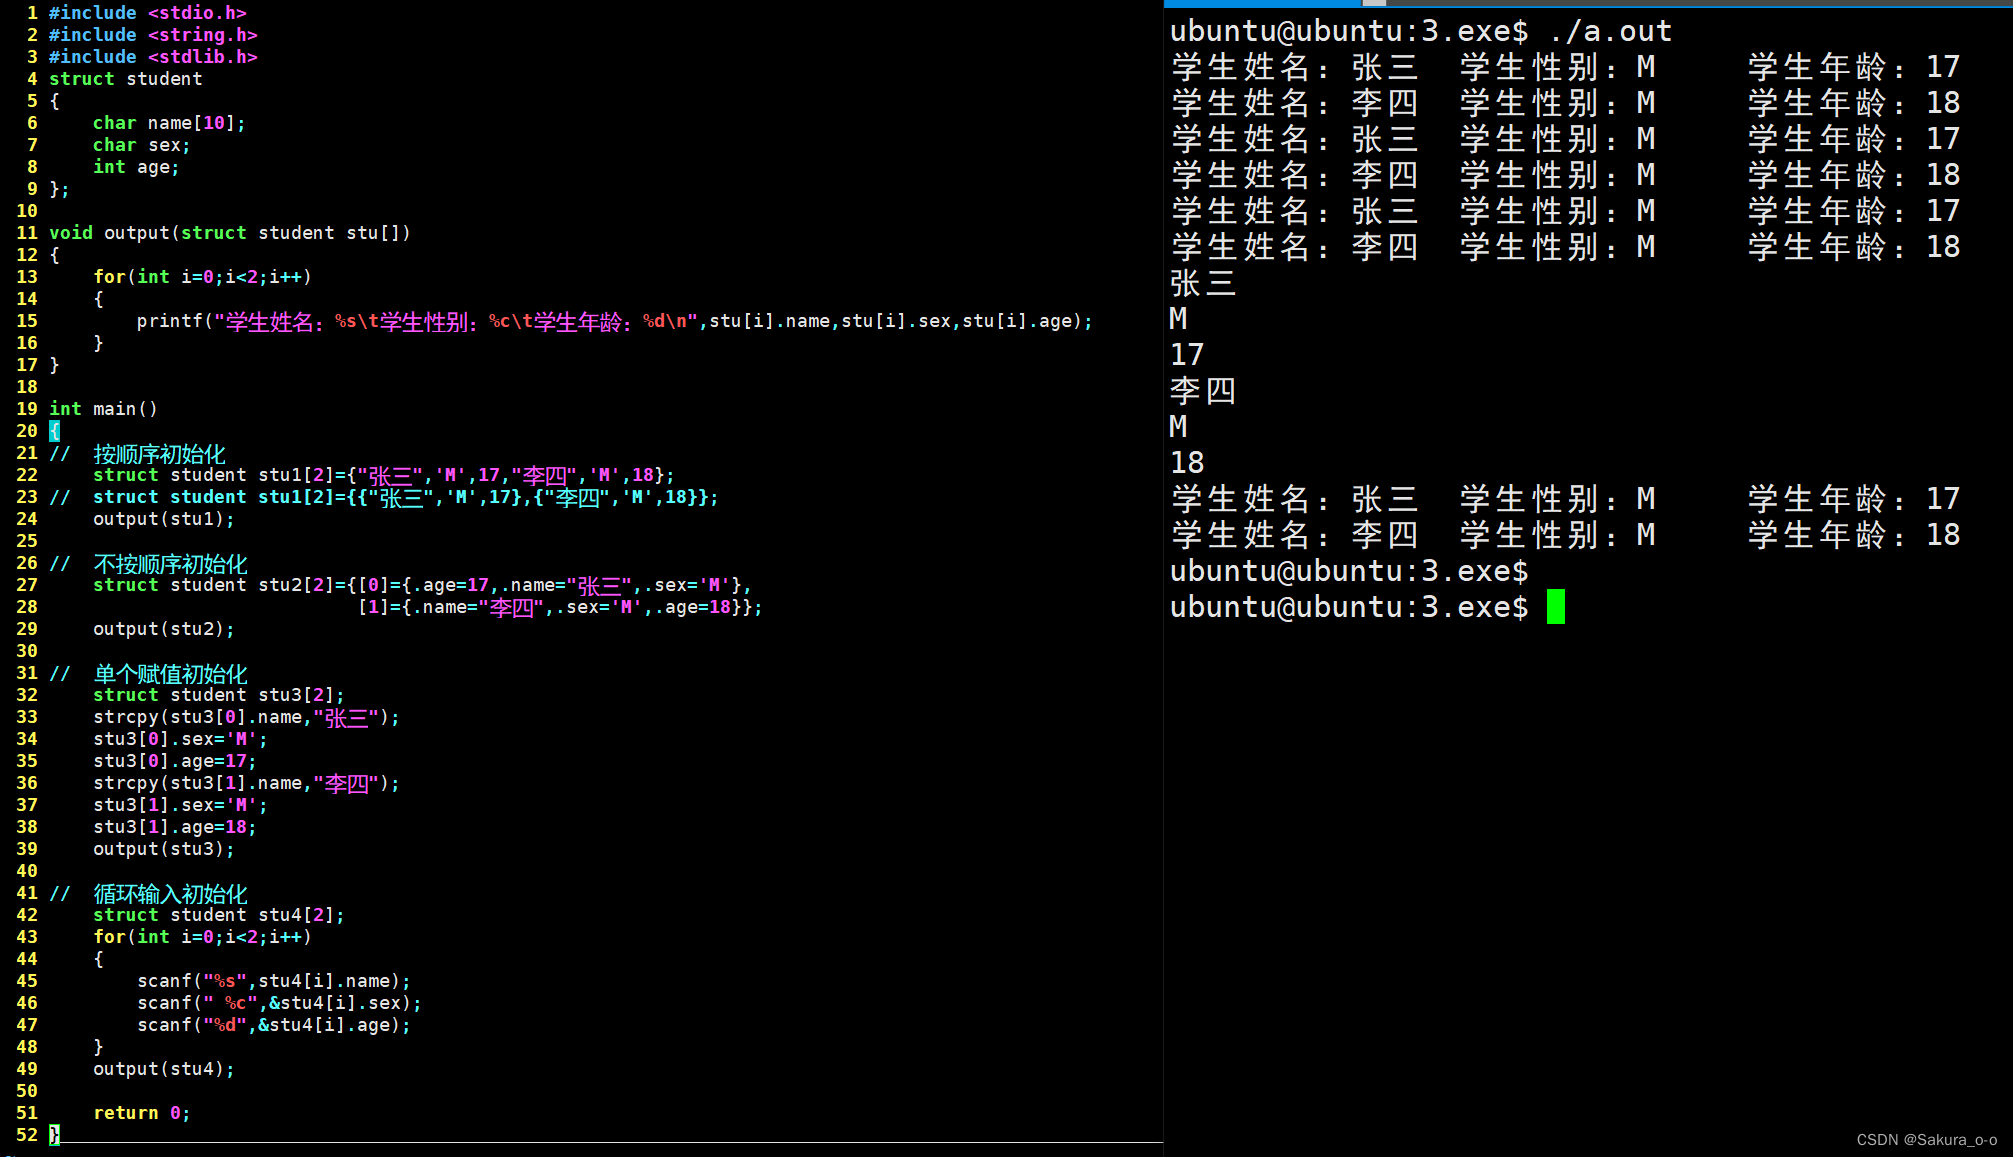Click the CSDN @Sakura_o-o watermark
Image resolution: width=2013 pixels, height=1157 pixels.
(1926, 1140)
